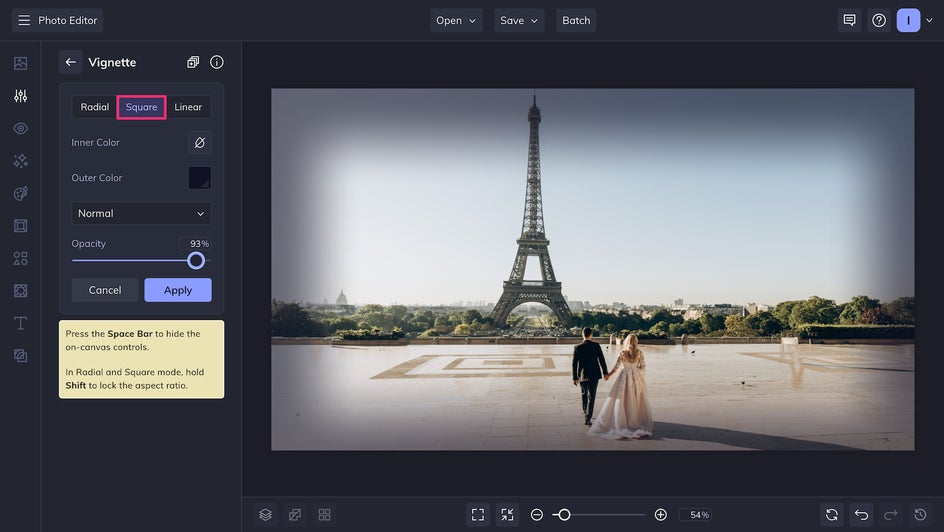Open the Graphics shapes sidebar icon

[x=20, y=258]
